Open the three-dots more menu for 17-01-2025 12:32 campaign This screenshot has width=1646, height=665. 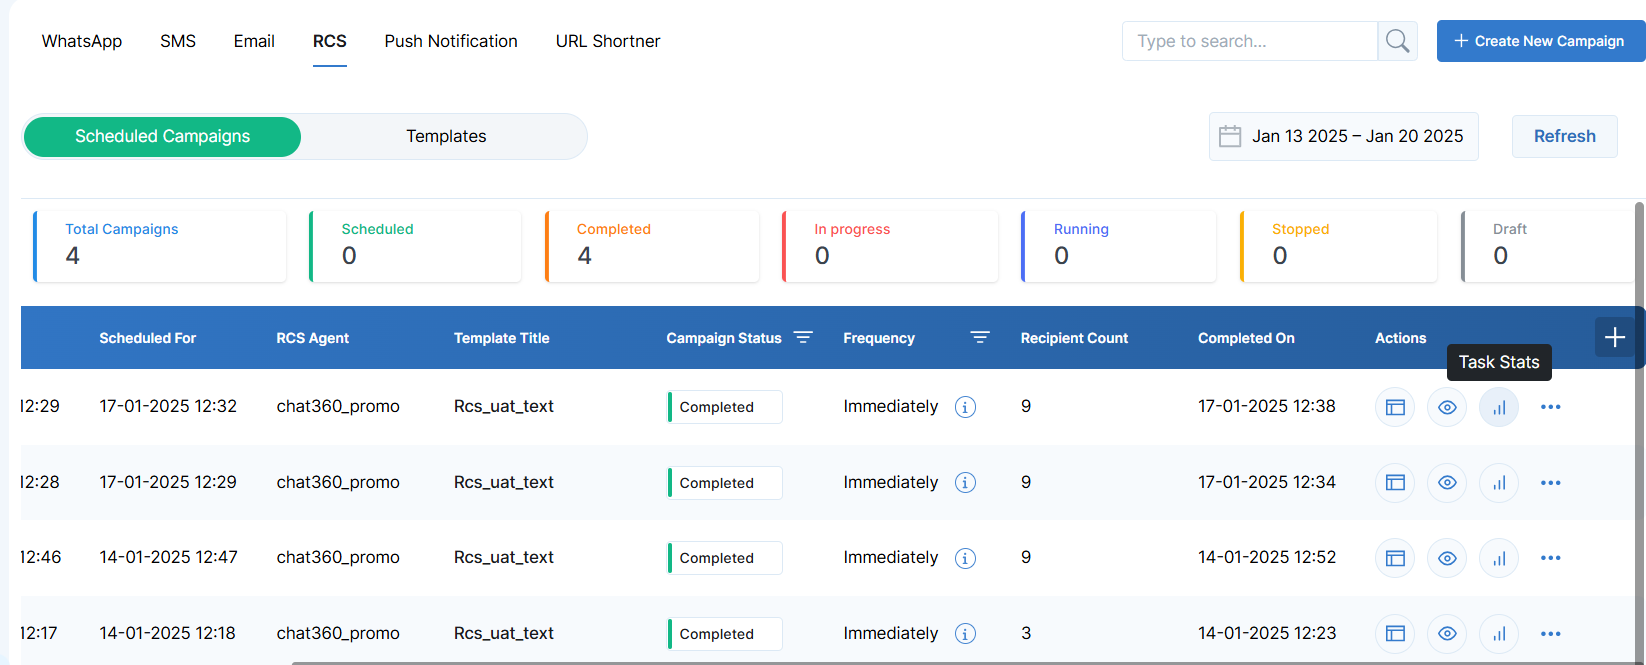(1551, 407)
